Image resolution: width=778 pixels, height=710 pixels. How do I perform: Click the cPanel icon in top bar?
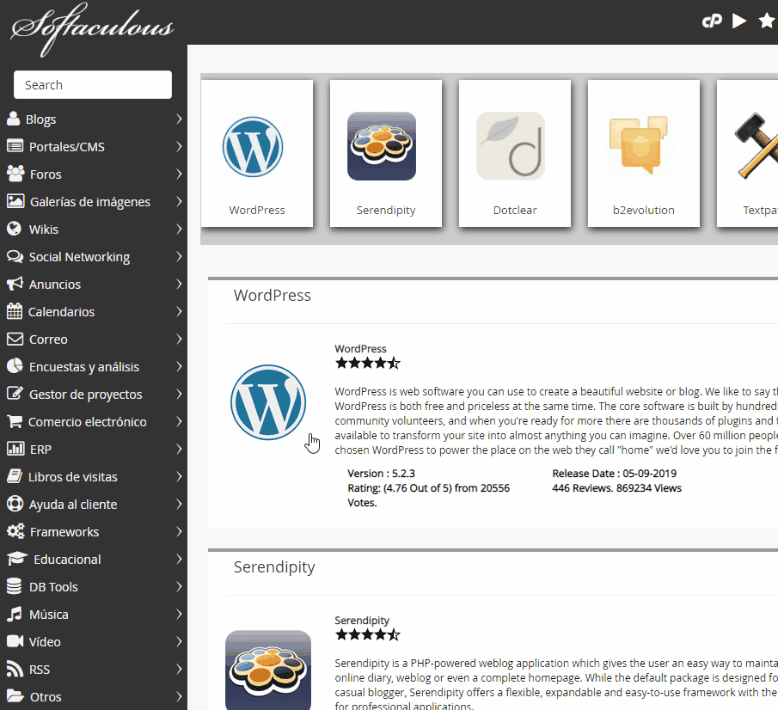click(712, 21)
